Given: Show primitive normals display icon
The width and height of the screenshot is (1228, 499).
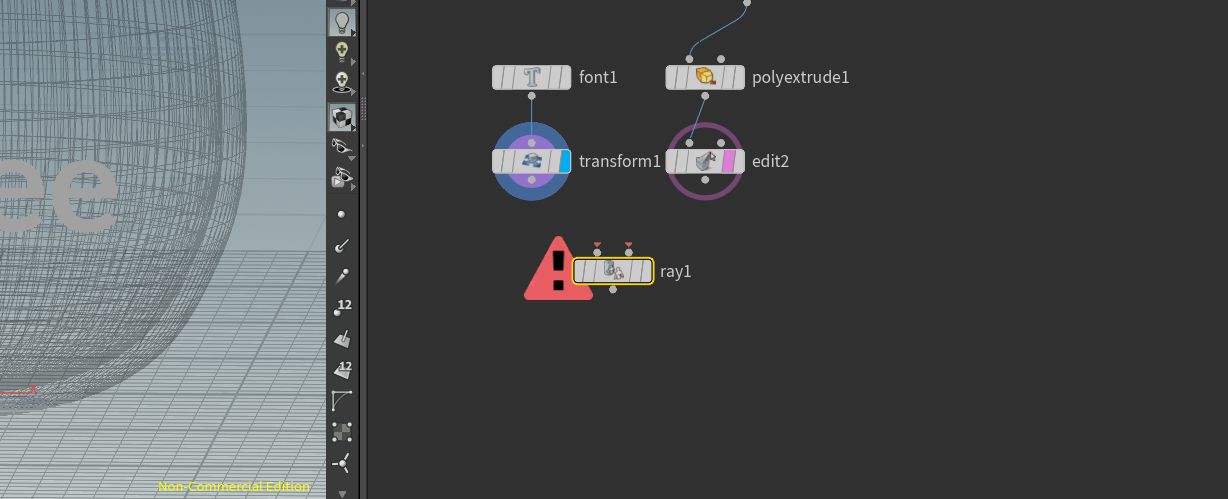Looking at the screenshot, I should tap(342, 339).
